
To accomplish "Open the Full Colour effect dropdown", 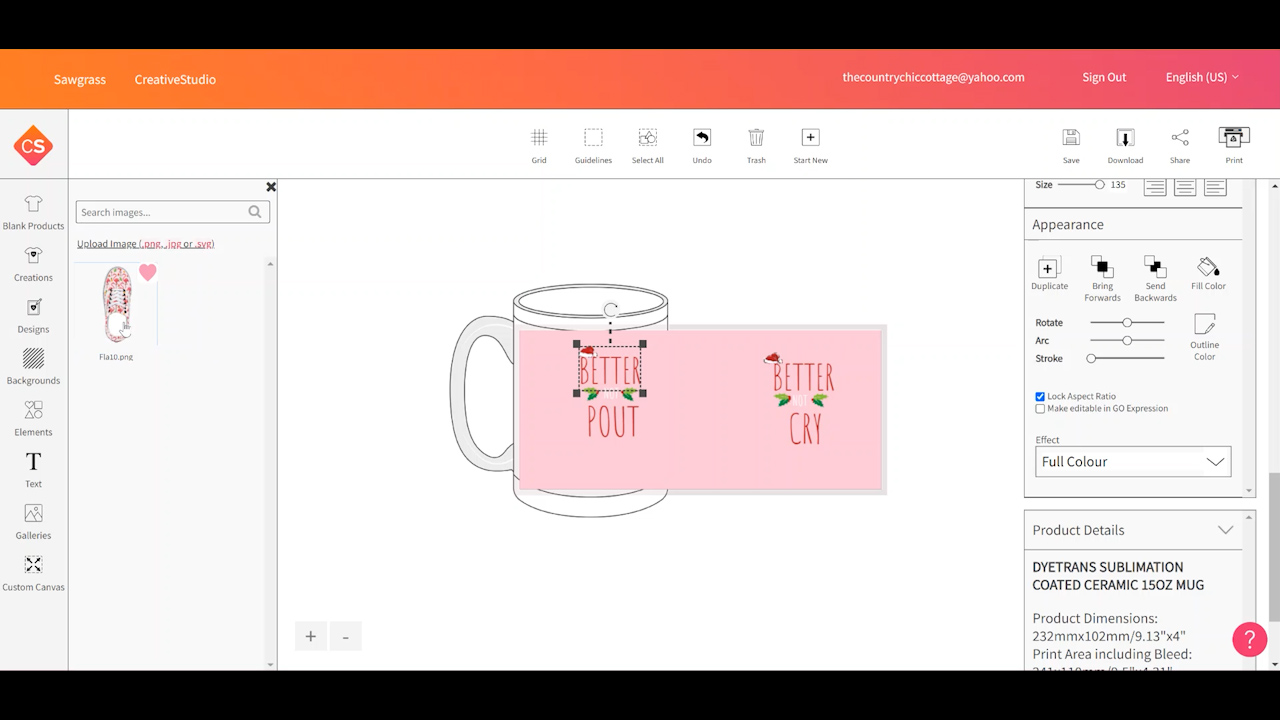I will point(1133,462).
